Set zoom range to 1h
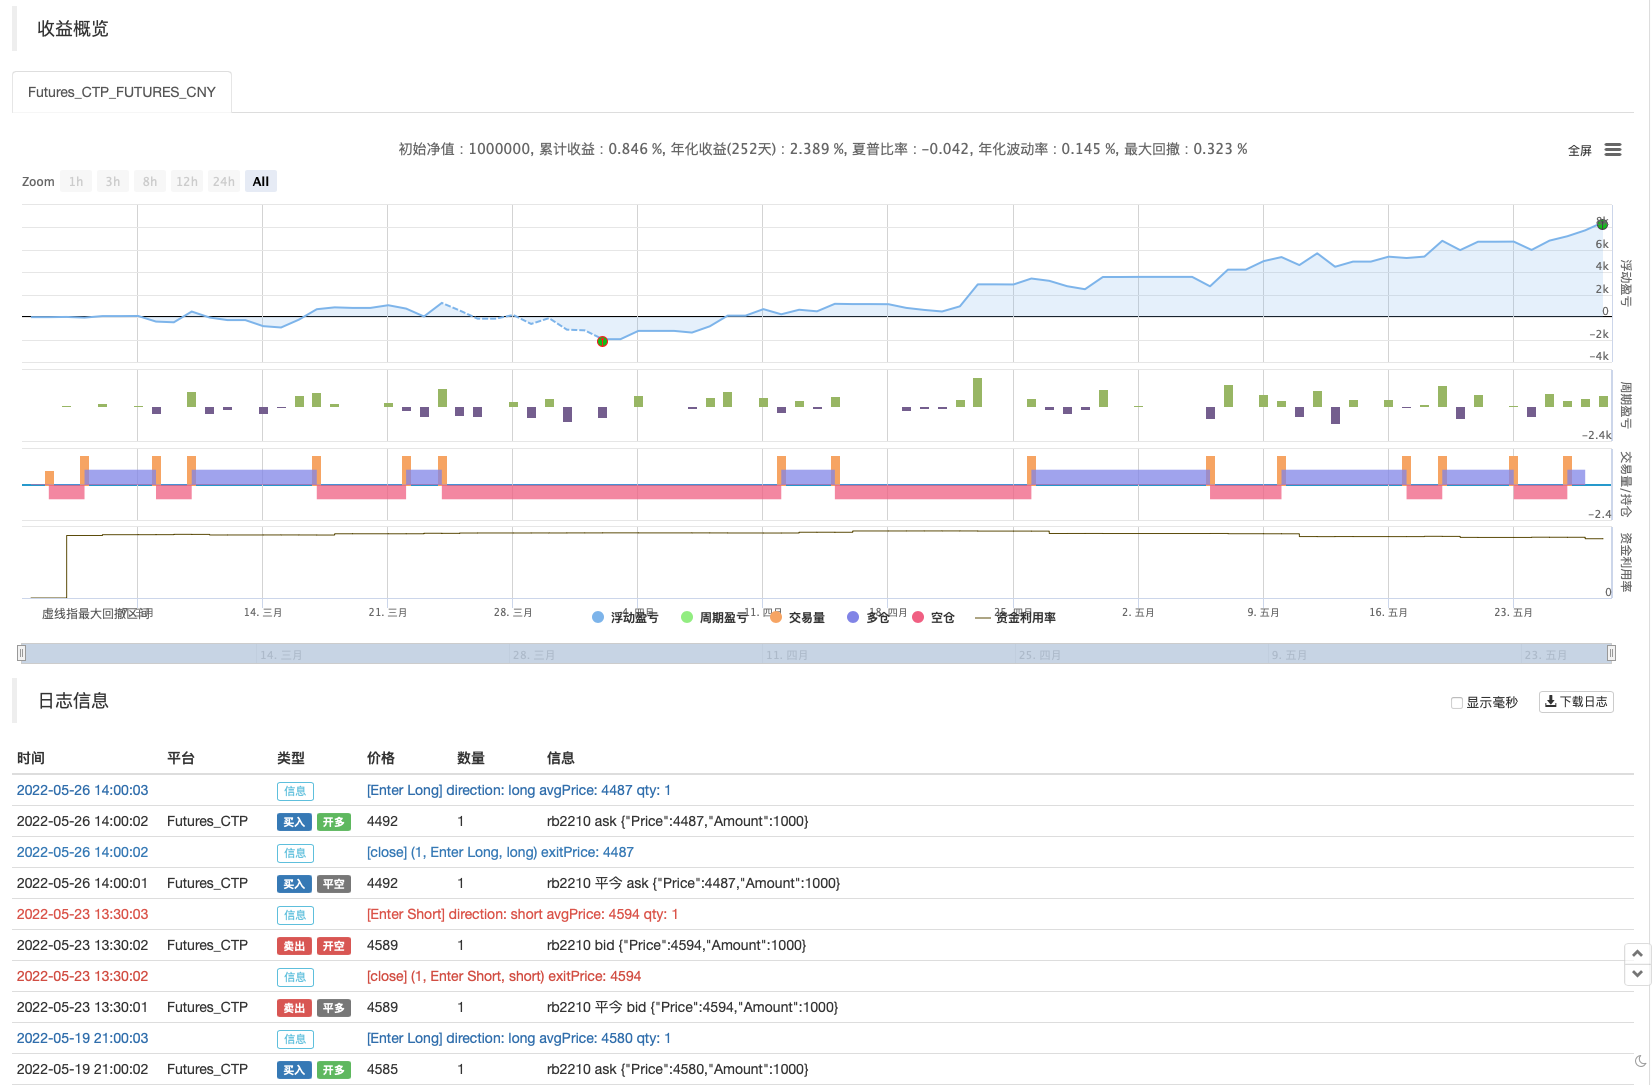Screen dimensions: 1652x1085 [x=76, y=182]
